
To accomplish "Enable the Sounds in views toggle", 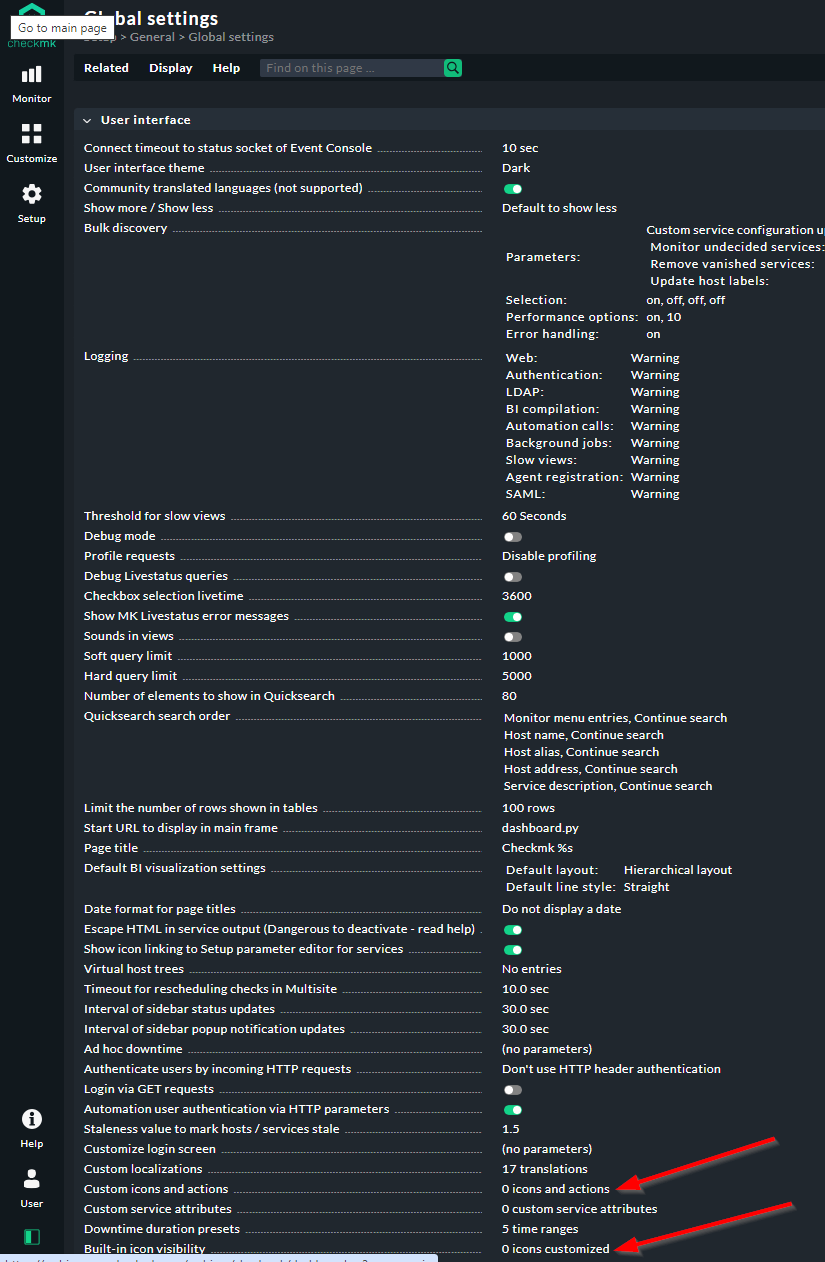I will [x=512, y=636].
